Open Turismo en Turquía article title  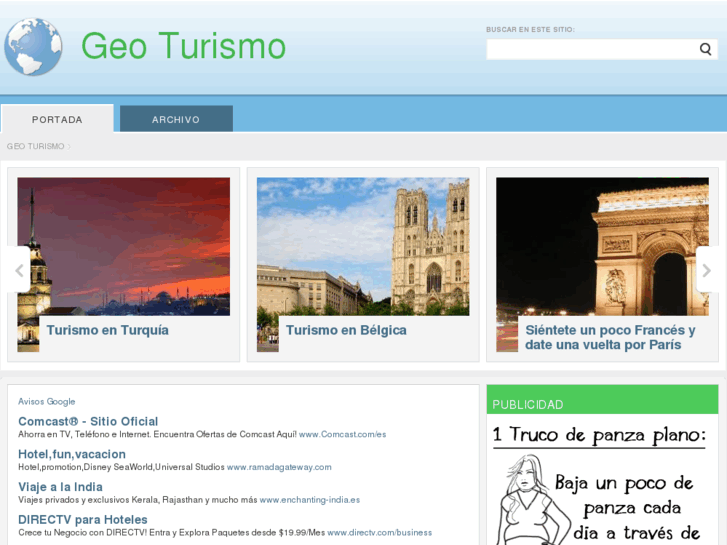pyautogui.click(x=108, y=330)
